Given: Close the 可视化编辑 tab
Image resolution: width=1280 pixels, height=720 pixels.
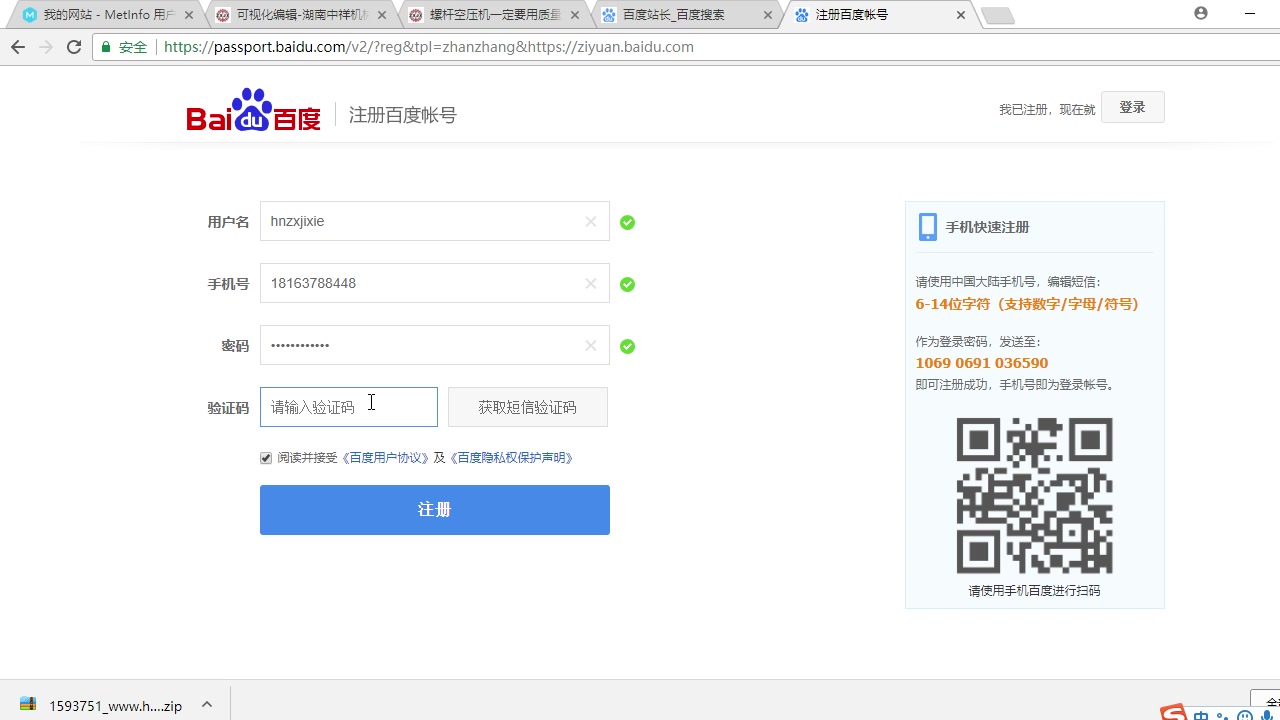Looking at the screenshot, I should click(x=382, y=15).
